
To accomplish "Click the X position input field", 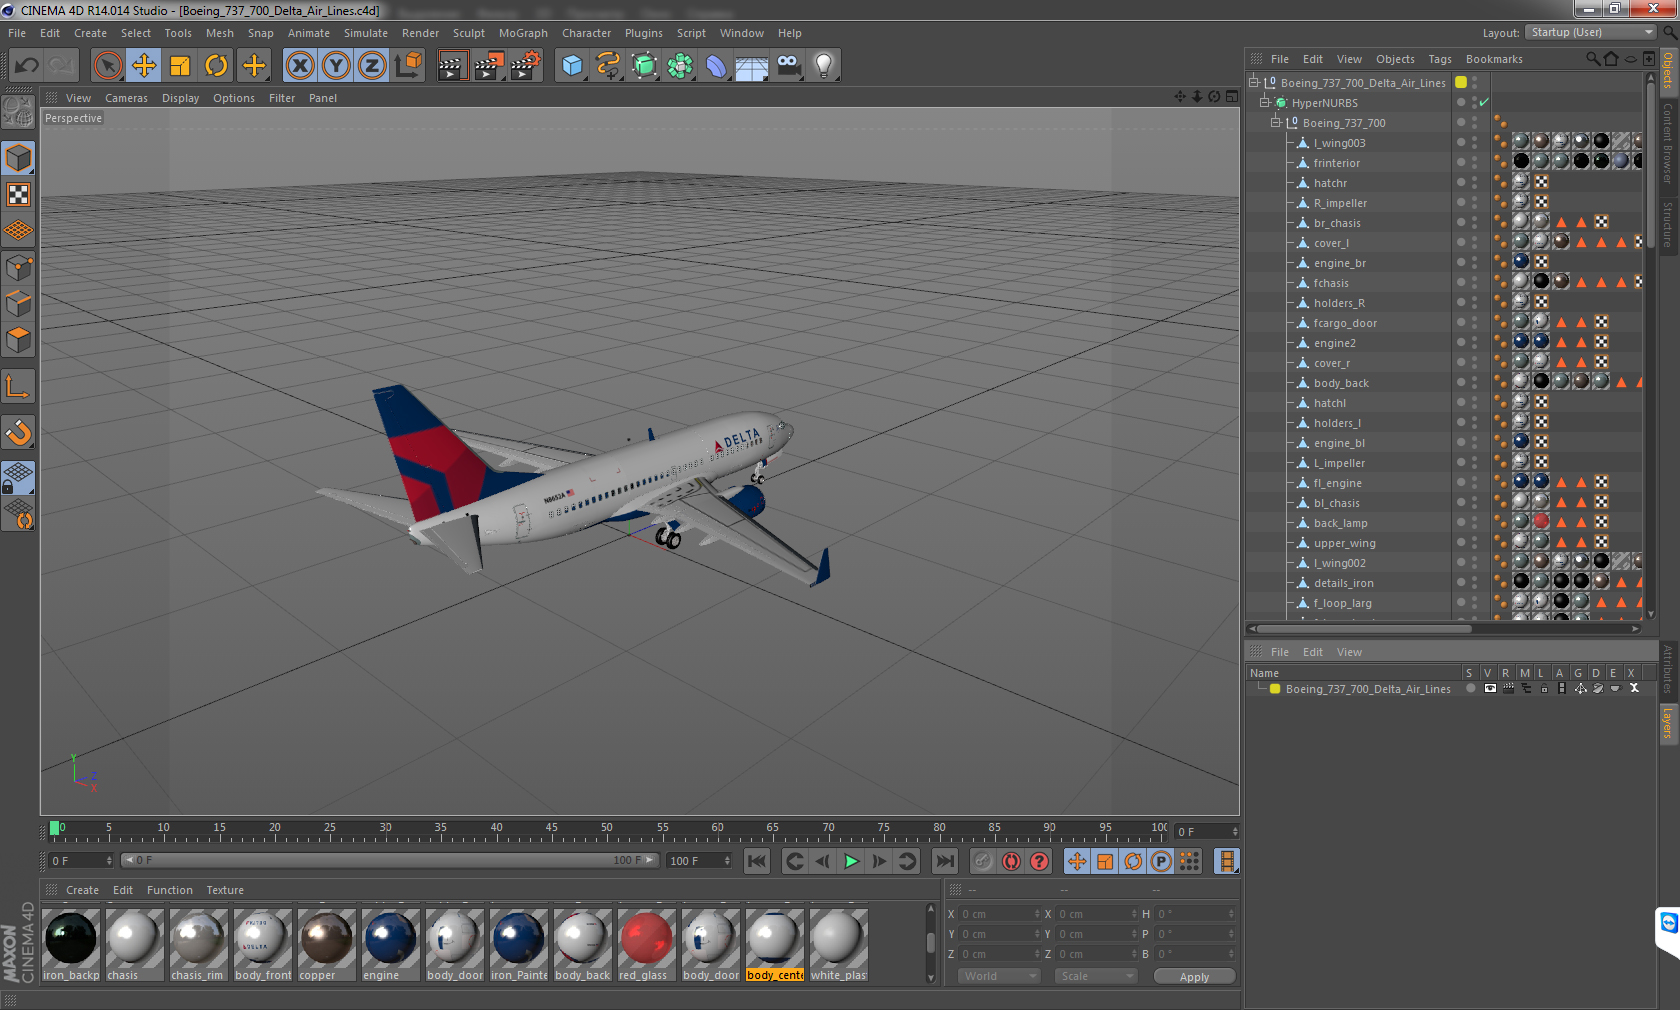I will pyautogui.click(x=1000, y=914).
